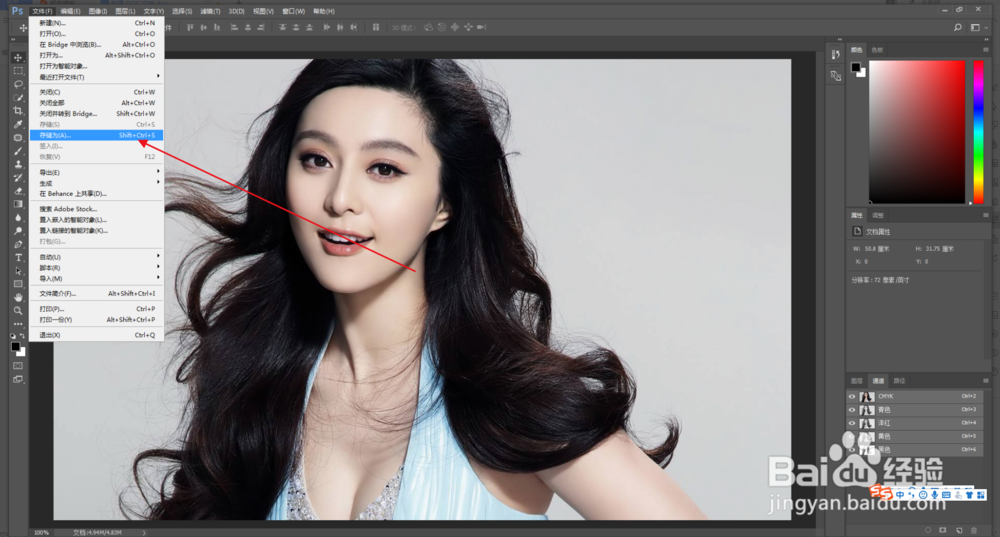The image size is (1000, 537).
Task: Click the foreground color swatch in Color panel
Action: click(x=855, y=67)
